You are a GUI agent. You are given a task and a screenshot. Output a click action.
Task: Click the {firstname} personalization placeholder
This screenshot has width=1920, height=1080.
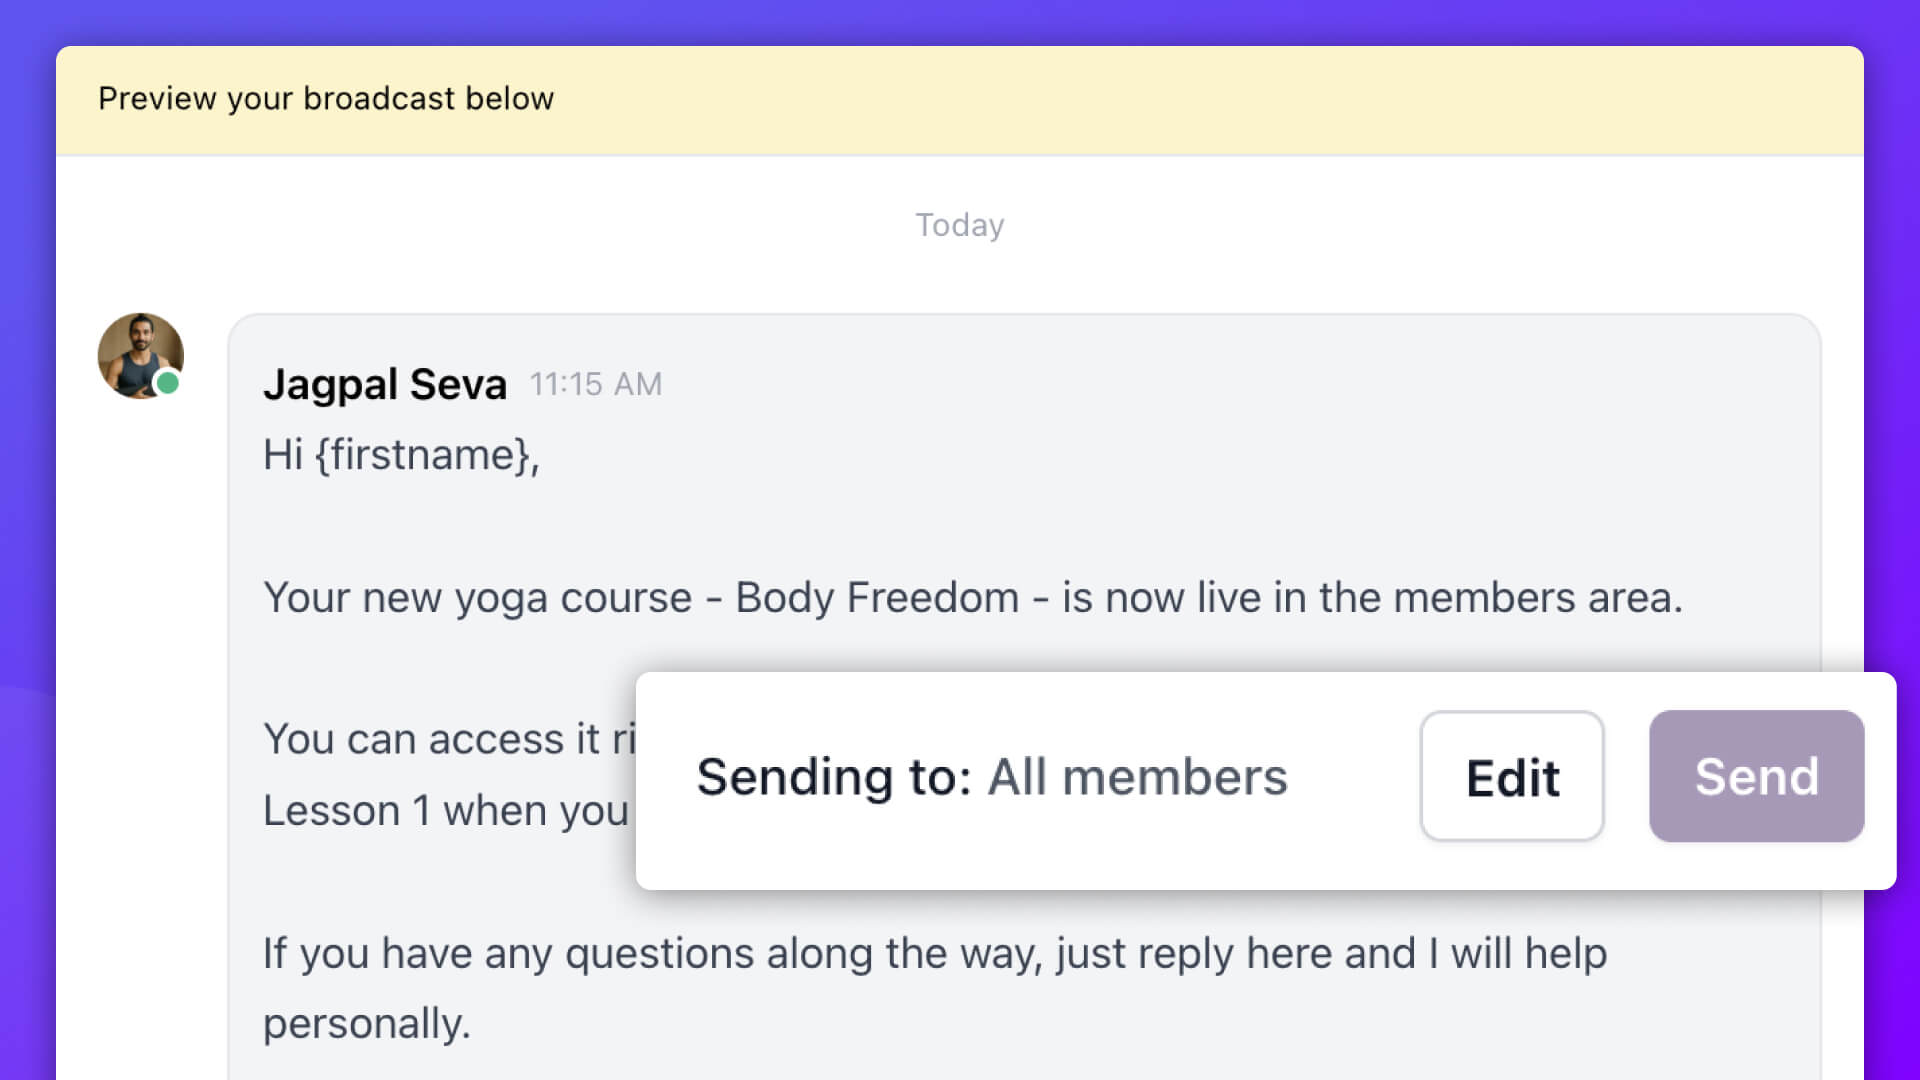point(425,455)
